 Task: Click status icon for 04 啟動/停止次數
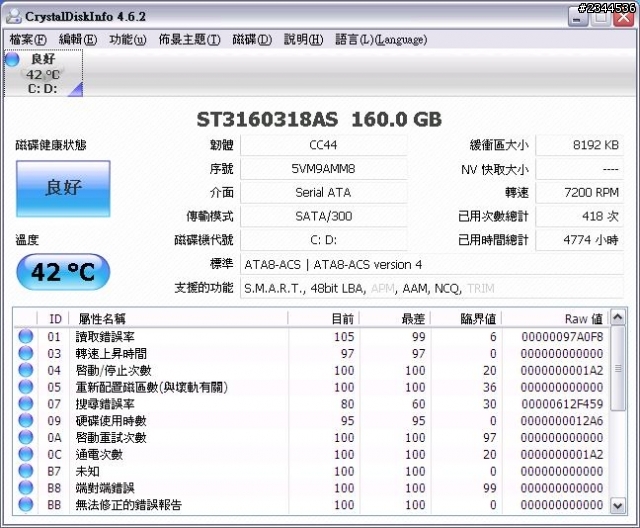click(26, 370)
